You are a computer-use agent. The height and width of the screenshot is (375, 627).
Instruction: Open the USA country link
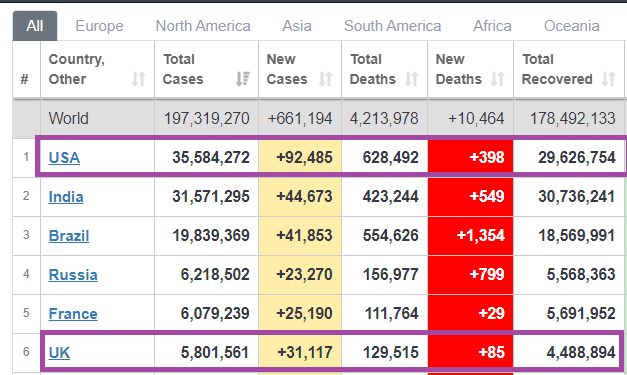(x=64, y=158)
